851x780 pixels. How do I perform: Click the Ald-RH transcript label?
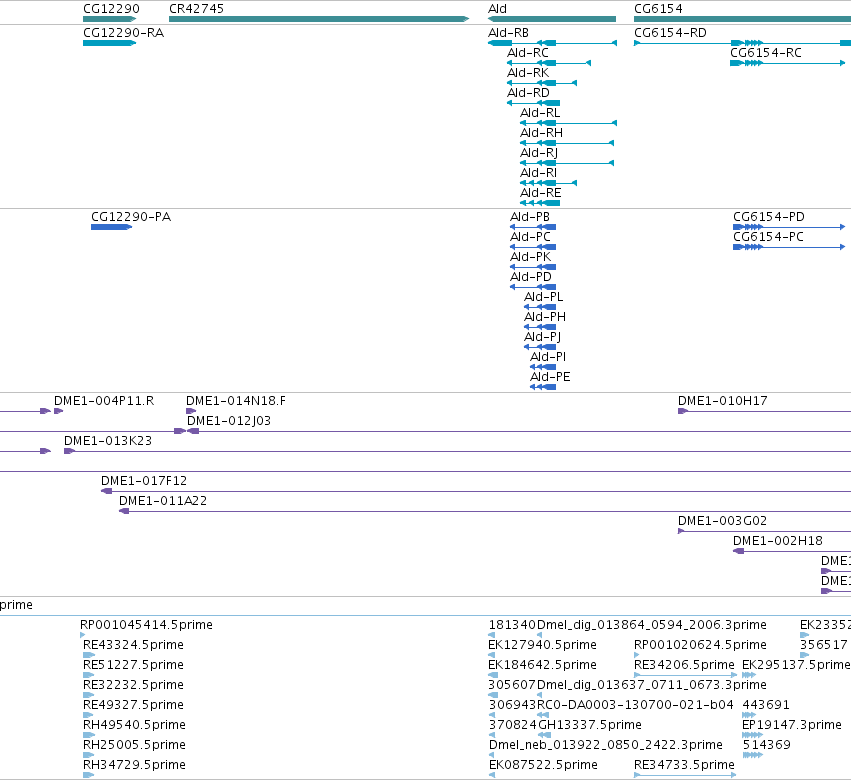(x=541, y=133)
